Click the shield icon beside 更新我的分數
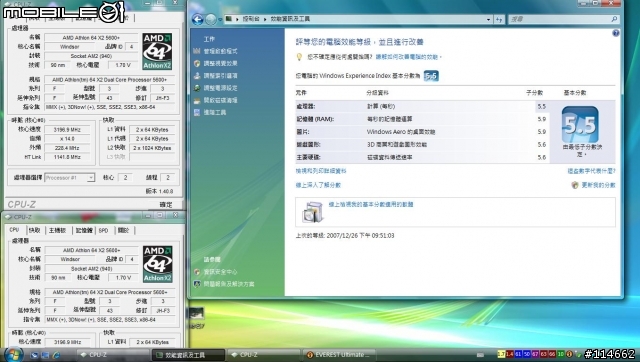The image size is (640, 362). 575,185
